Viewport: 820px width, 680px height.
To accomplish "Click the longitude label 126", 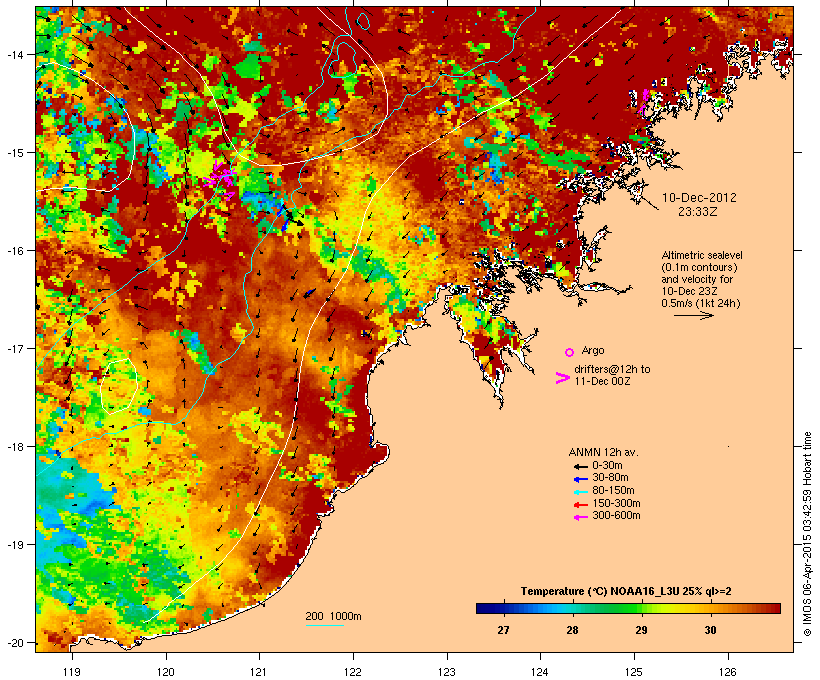I will [x=728, y=672].
